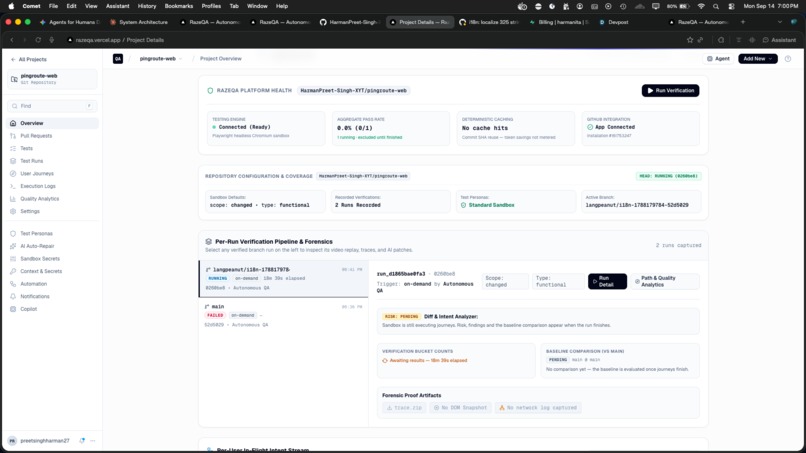Go back to All Projects

[29, 60]
